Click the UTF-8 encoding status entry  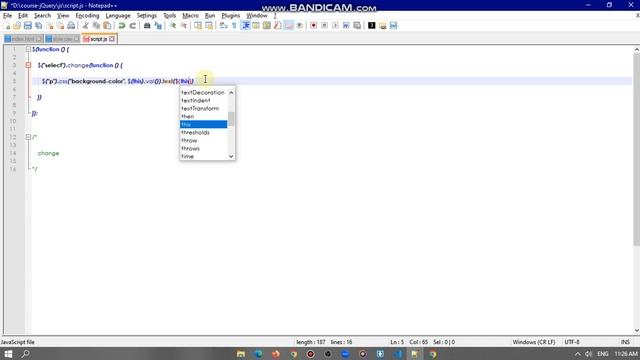coord(571,342)
